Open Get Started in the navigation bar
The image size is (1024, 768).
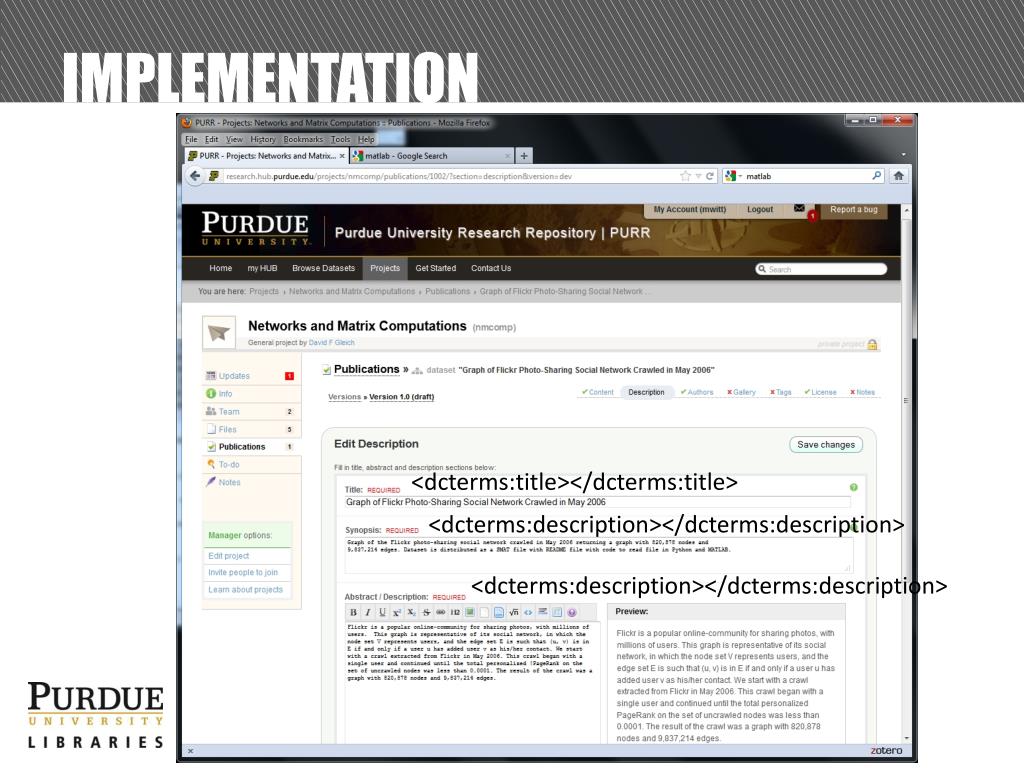[x=436, y=268]
